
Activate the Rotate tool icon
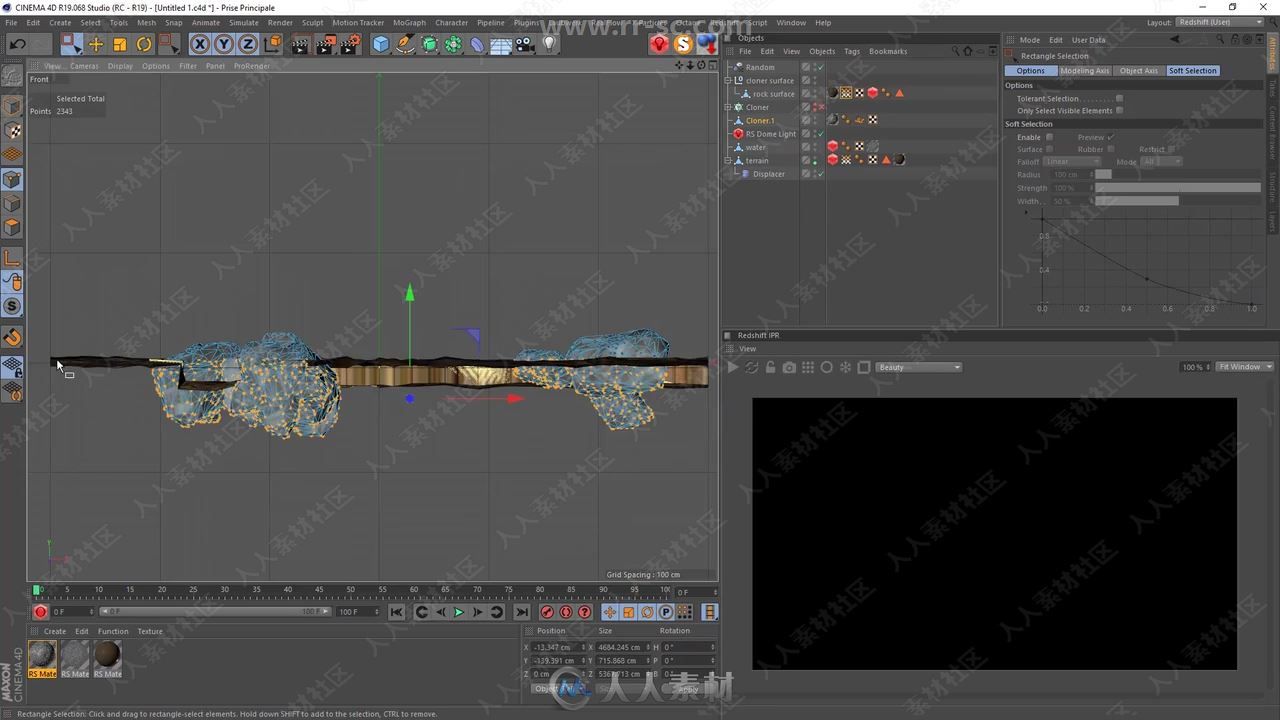click(144, 44)
